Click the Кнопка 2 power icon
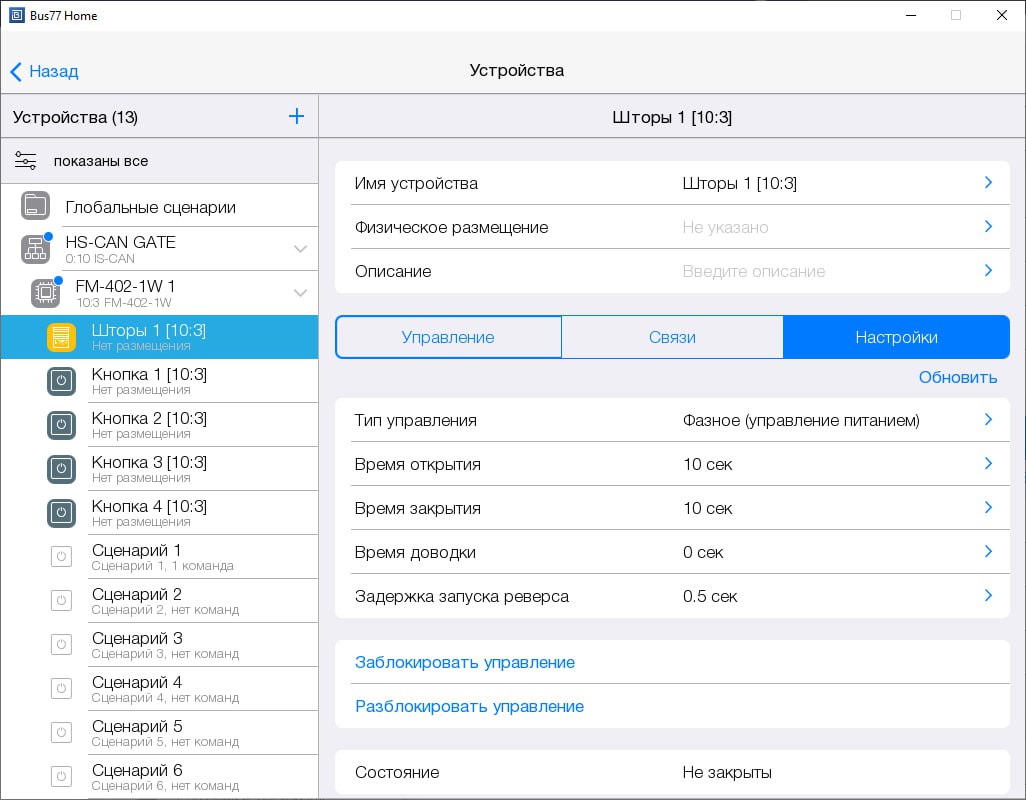 pyautogui.click(x=61, y=425)
